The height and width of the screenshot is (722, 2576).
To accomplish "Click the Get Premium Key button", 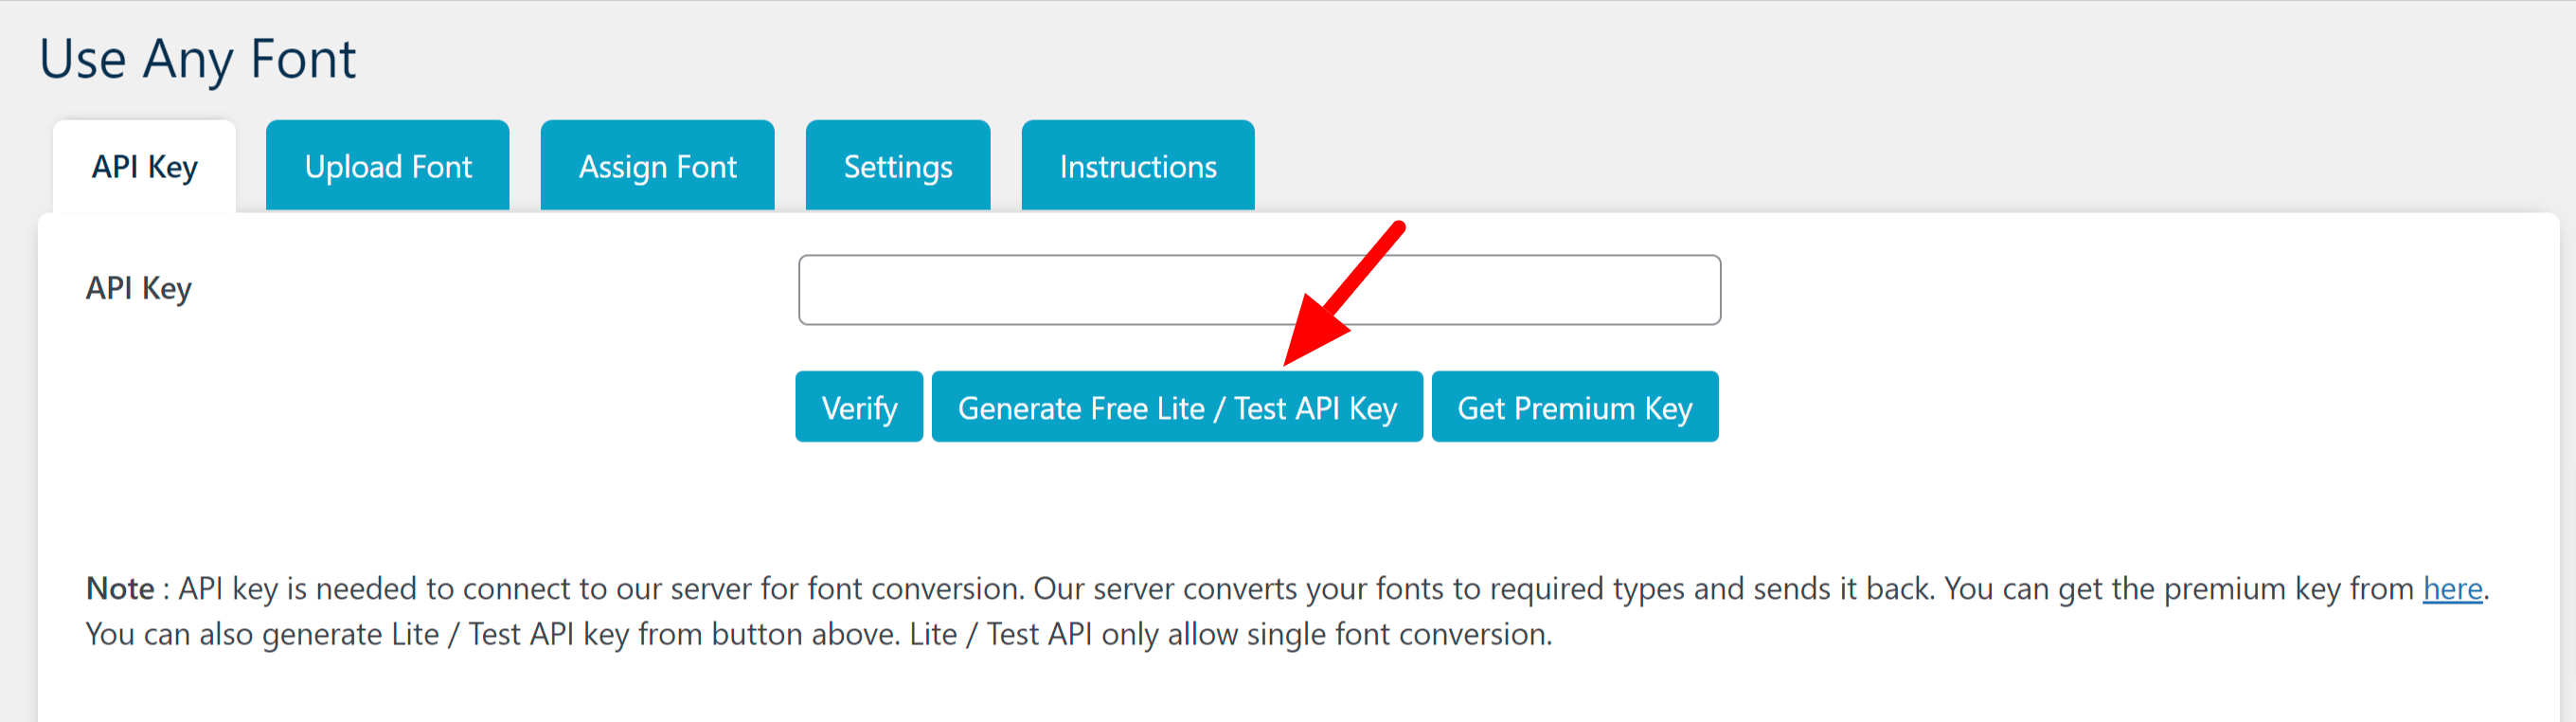I will (x=1575, y=407).
